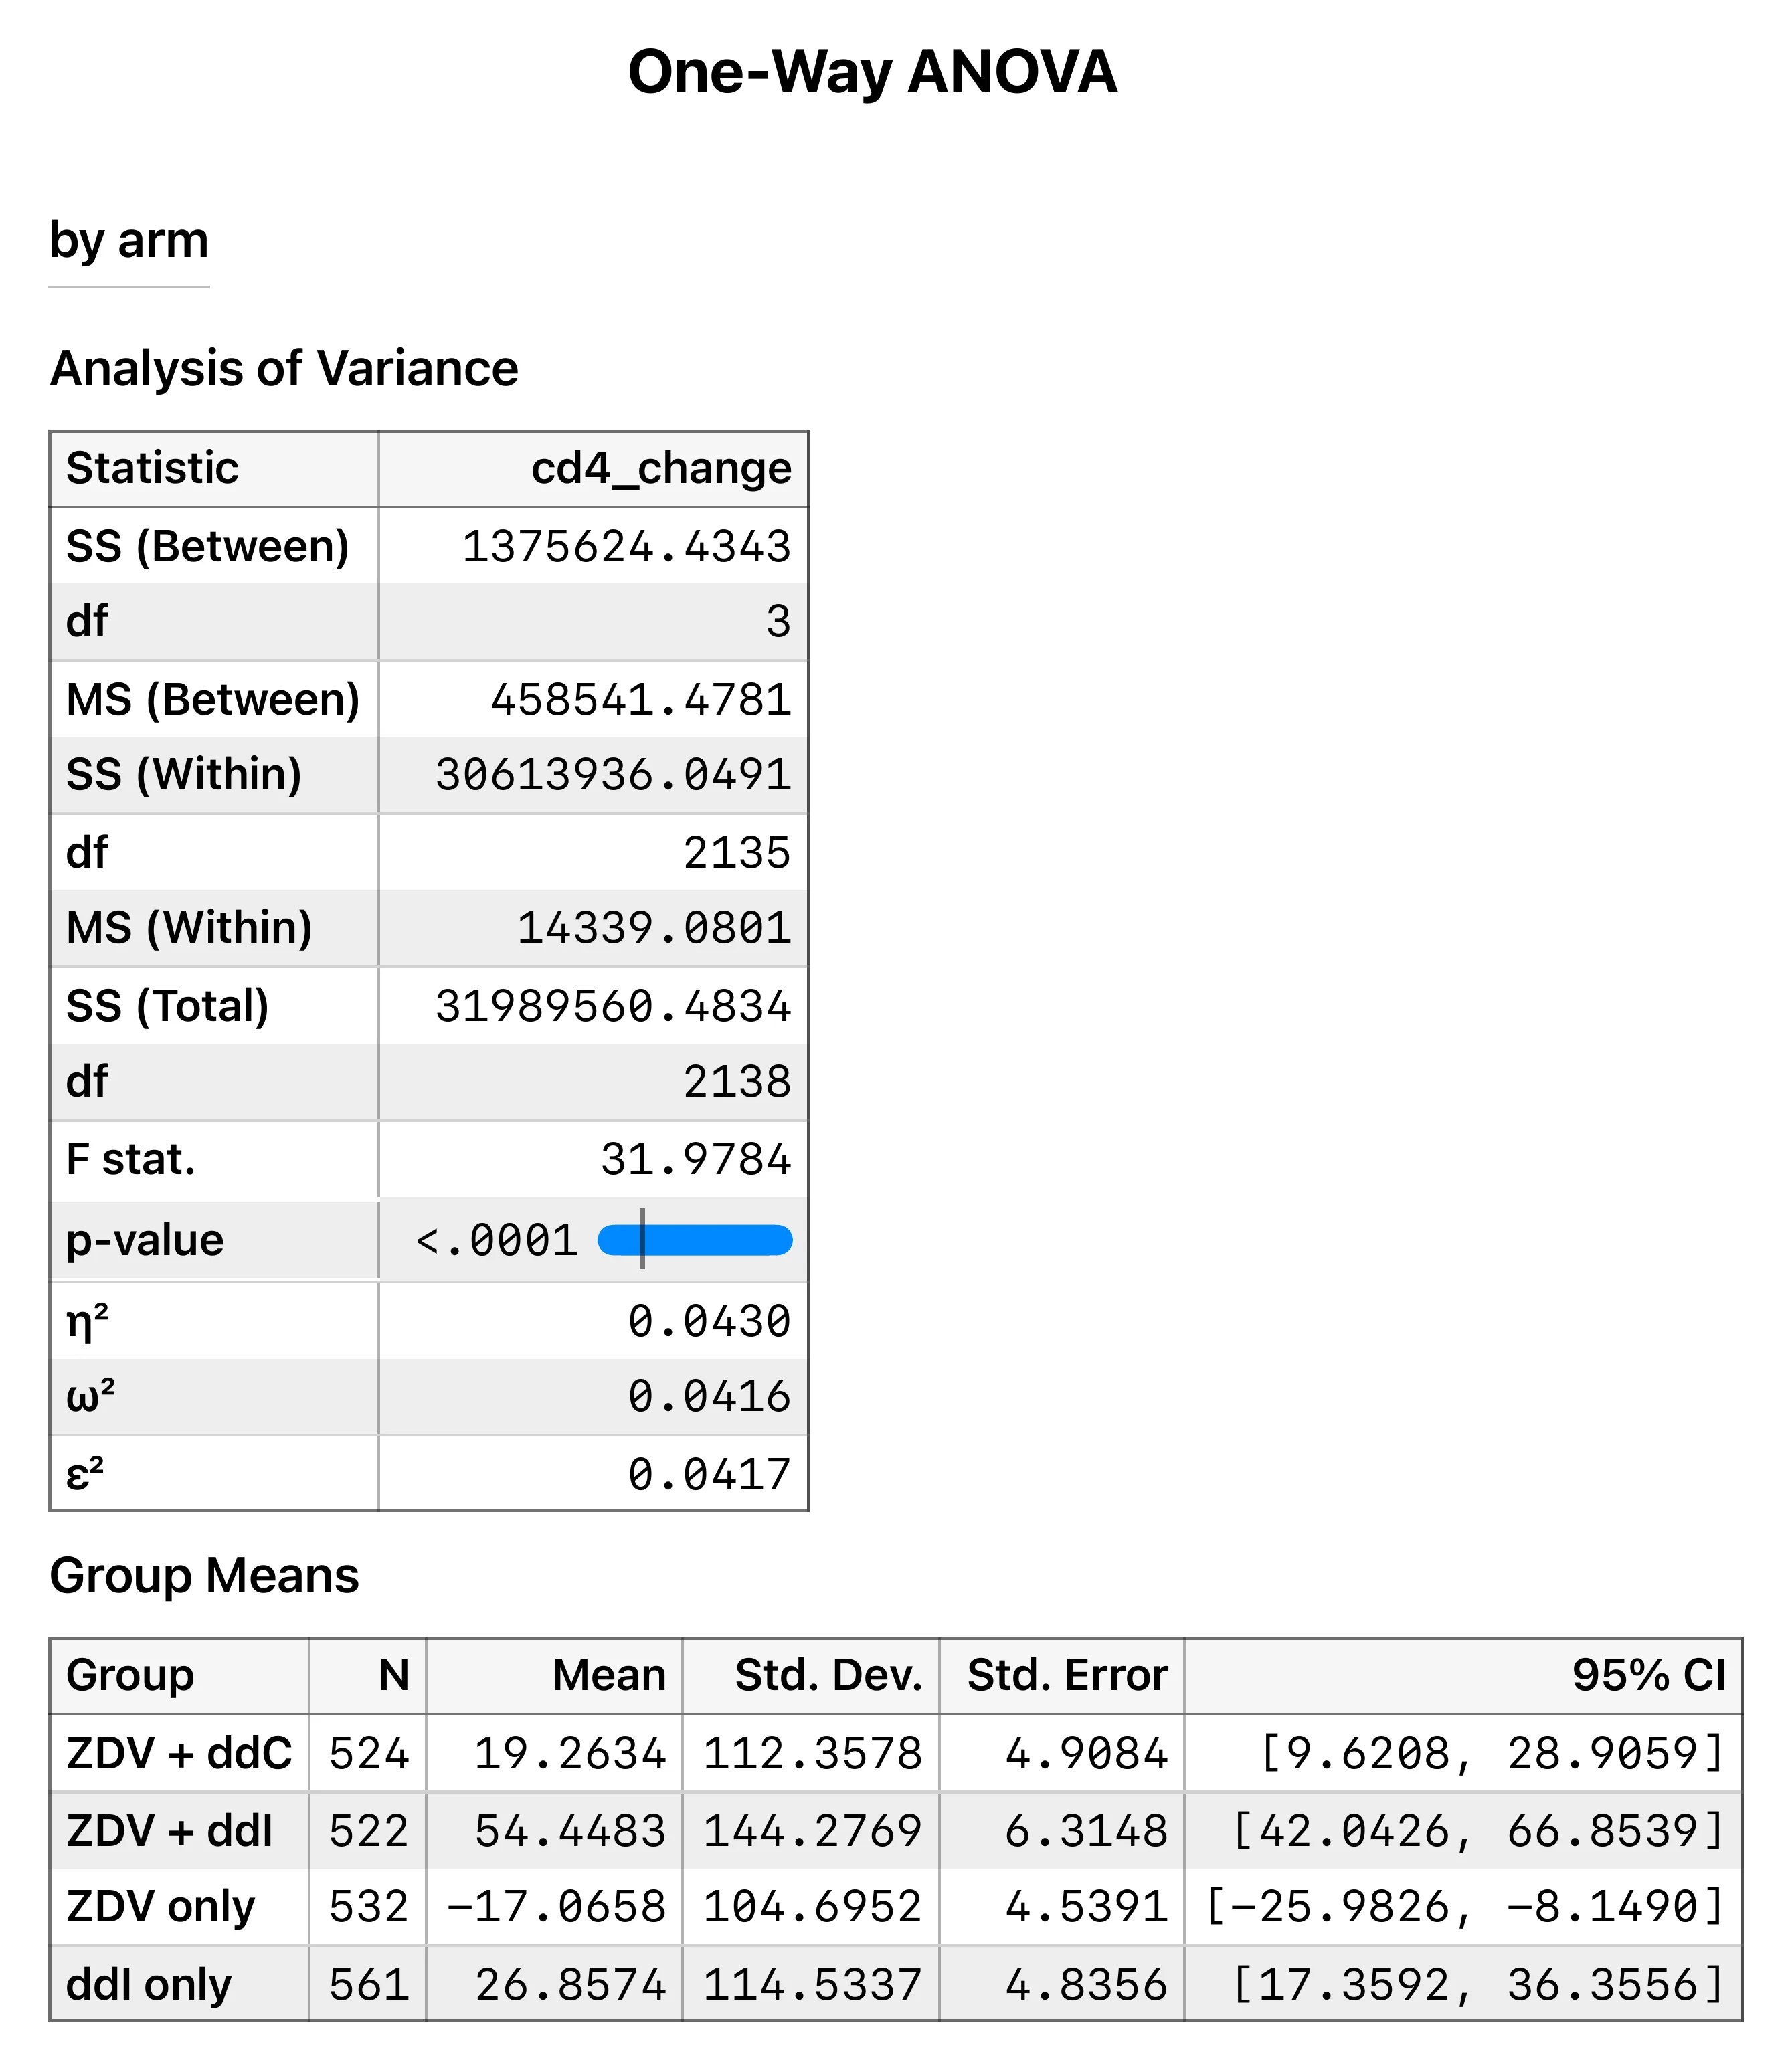The image size is (1792, 2070).
Task: Click the Between df value 3
Action: coord(779,622)
